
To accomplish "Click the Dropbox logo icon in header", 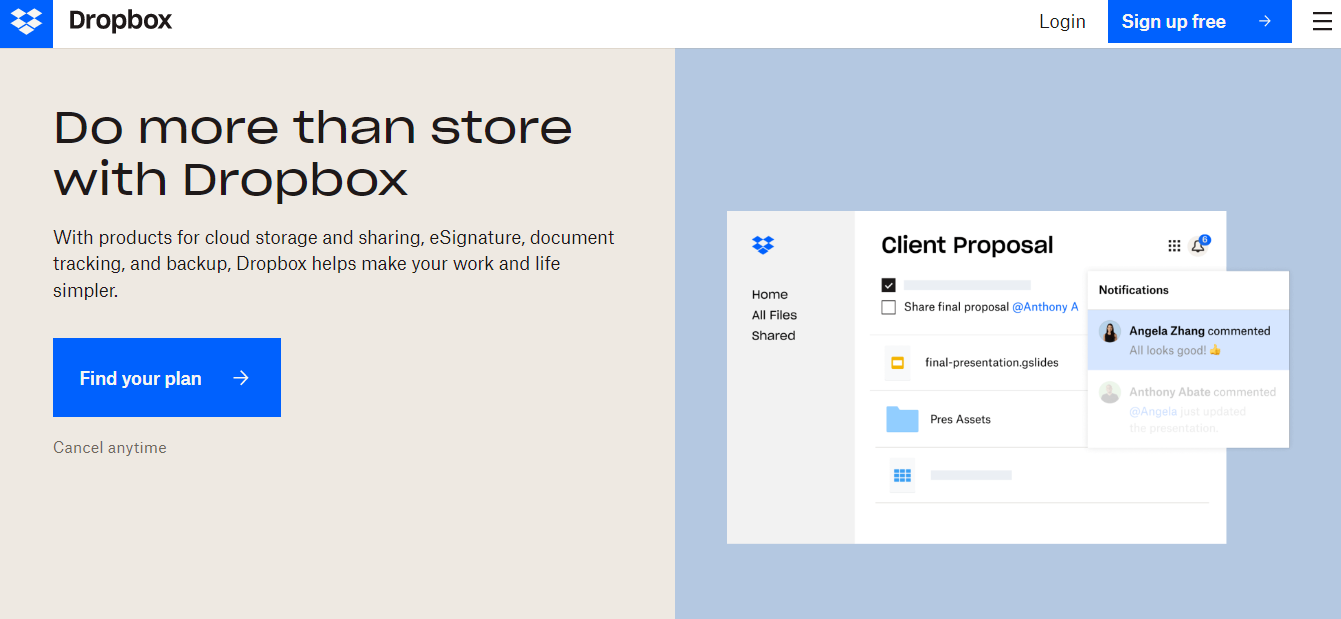I will [26, 22].
